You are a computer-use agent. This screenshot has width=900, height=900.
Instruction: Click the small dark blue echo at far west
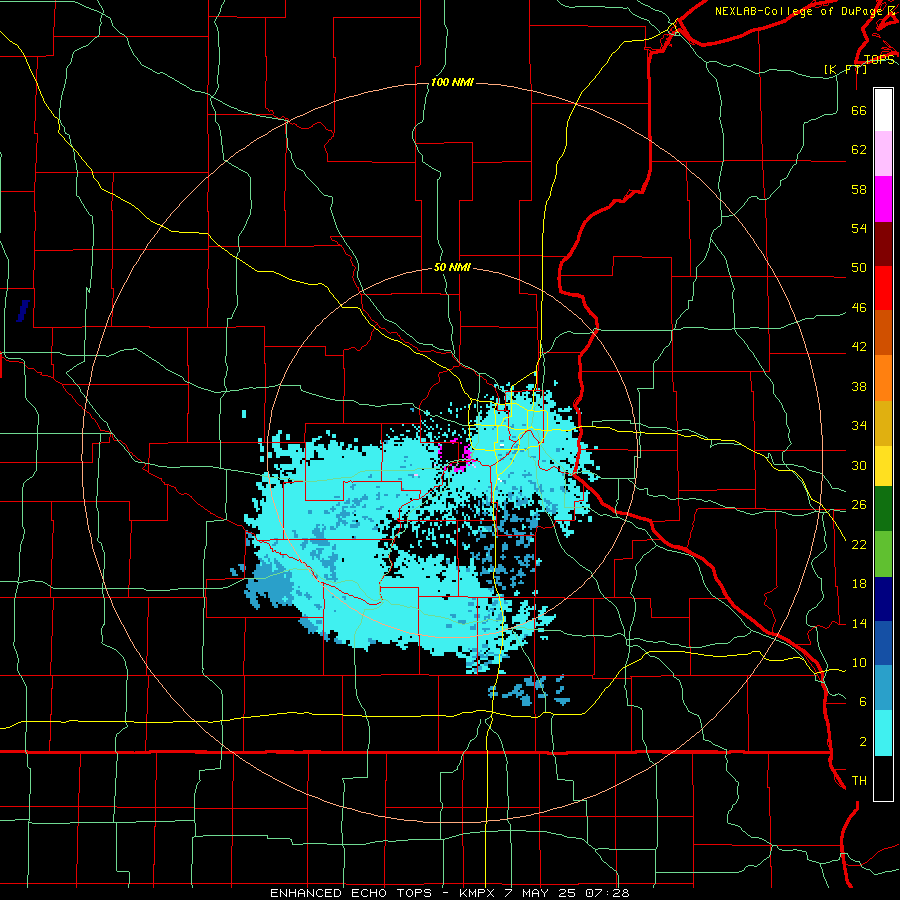22,311
